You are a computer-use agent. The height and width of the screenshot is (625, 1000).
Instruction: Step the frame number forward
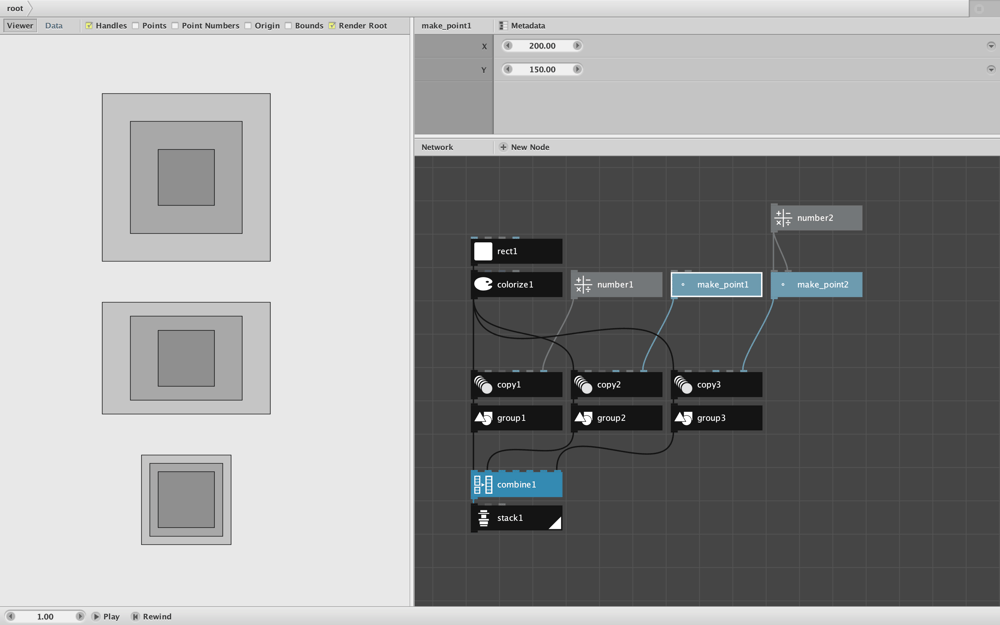(x=80, y=617)
